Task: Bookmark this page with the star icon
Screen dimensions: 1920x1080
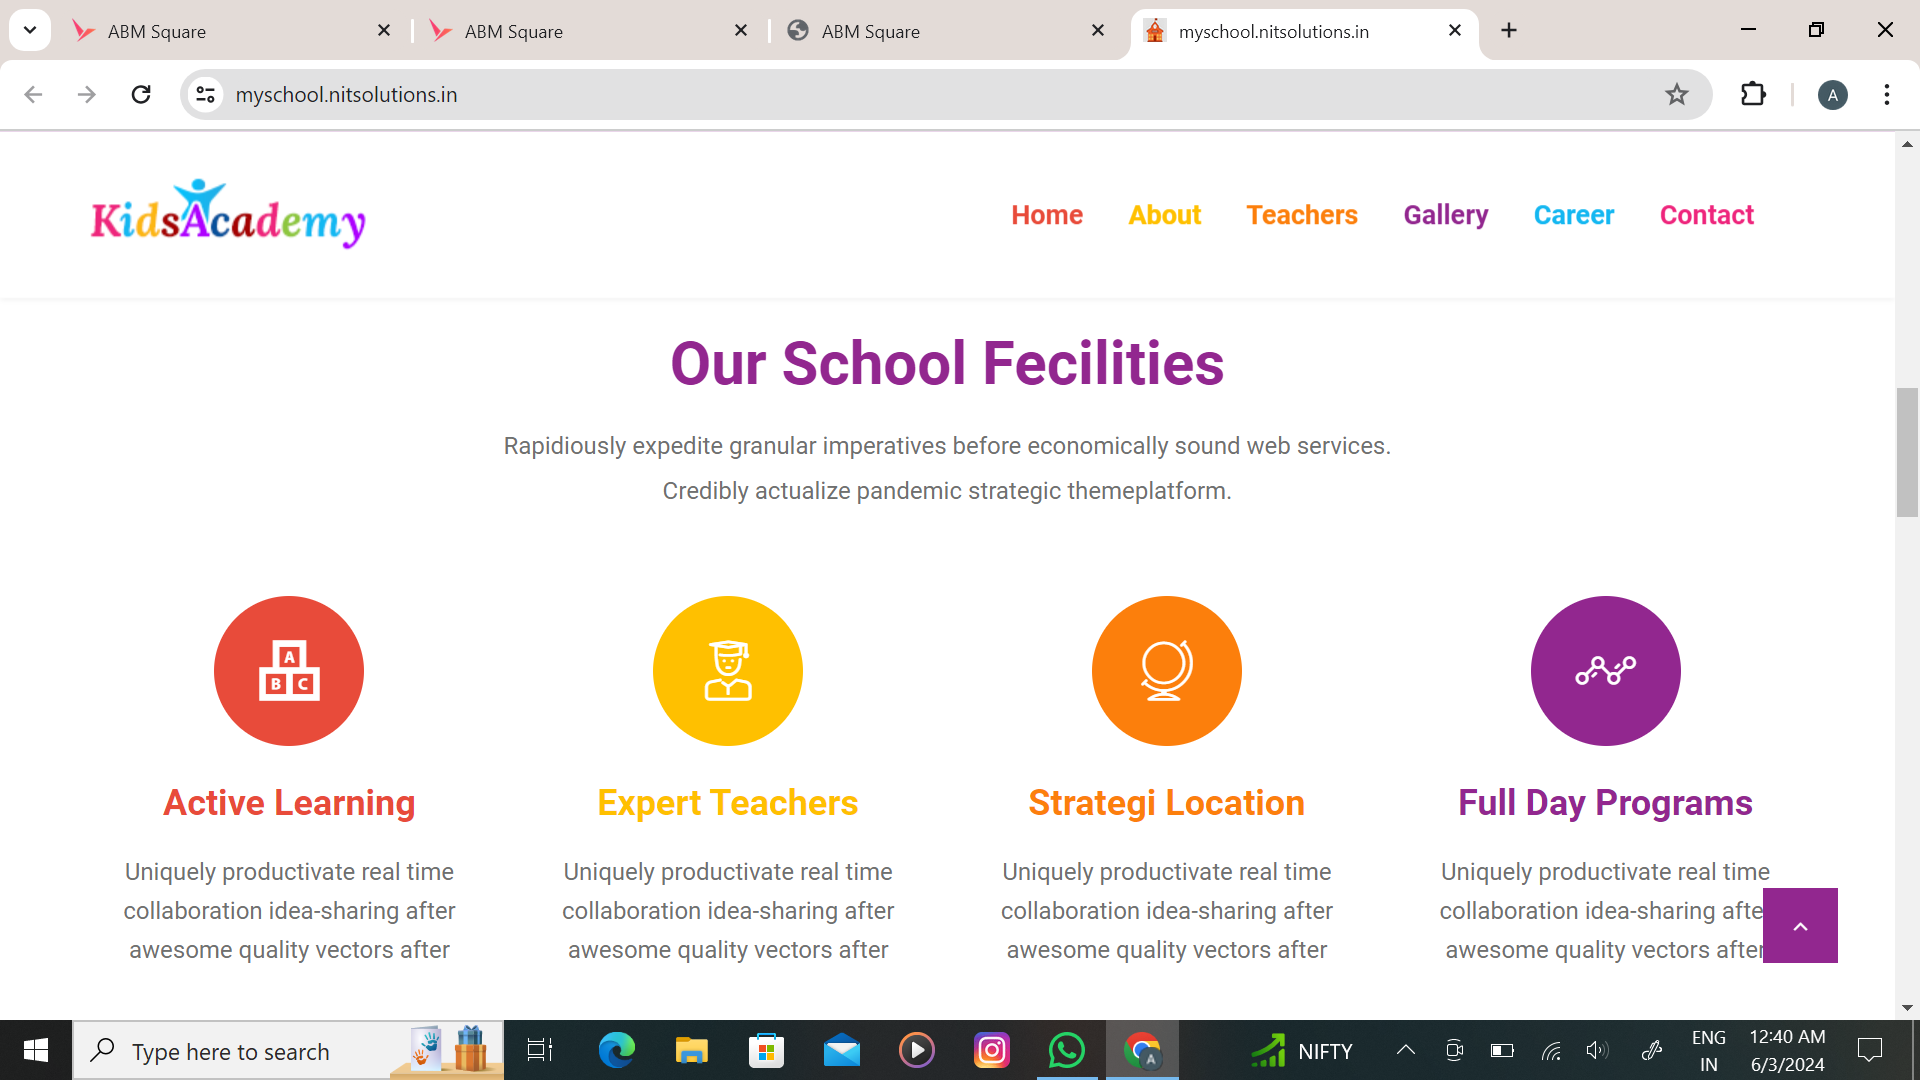Action: pyautogui.click(x=1677, y=95)
